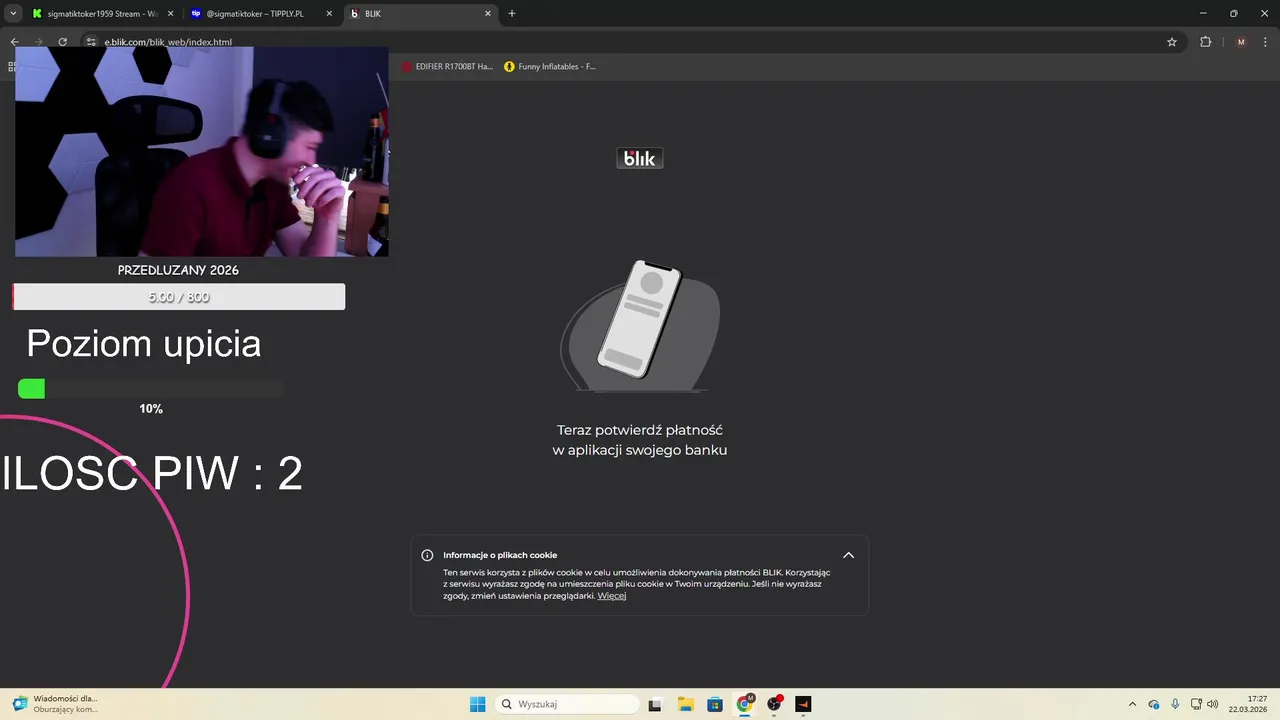
Task: Go back to previous page
Action: pos(14,42)
